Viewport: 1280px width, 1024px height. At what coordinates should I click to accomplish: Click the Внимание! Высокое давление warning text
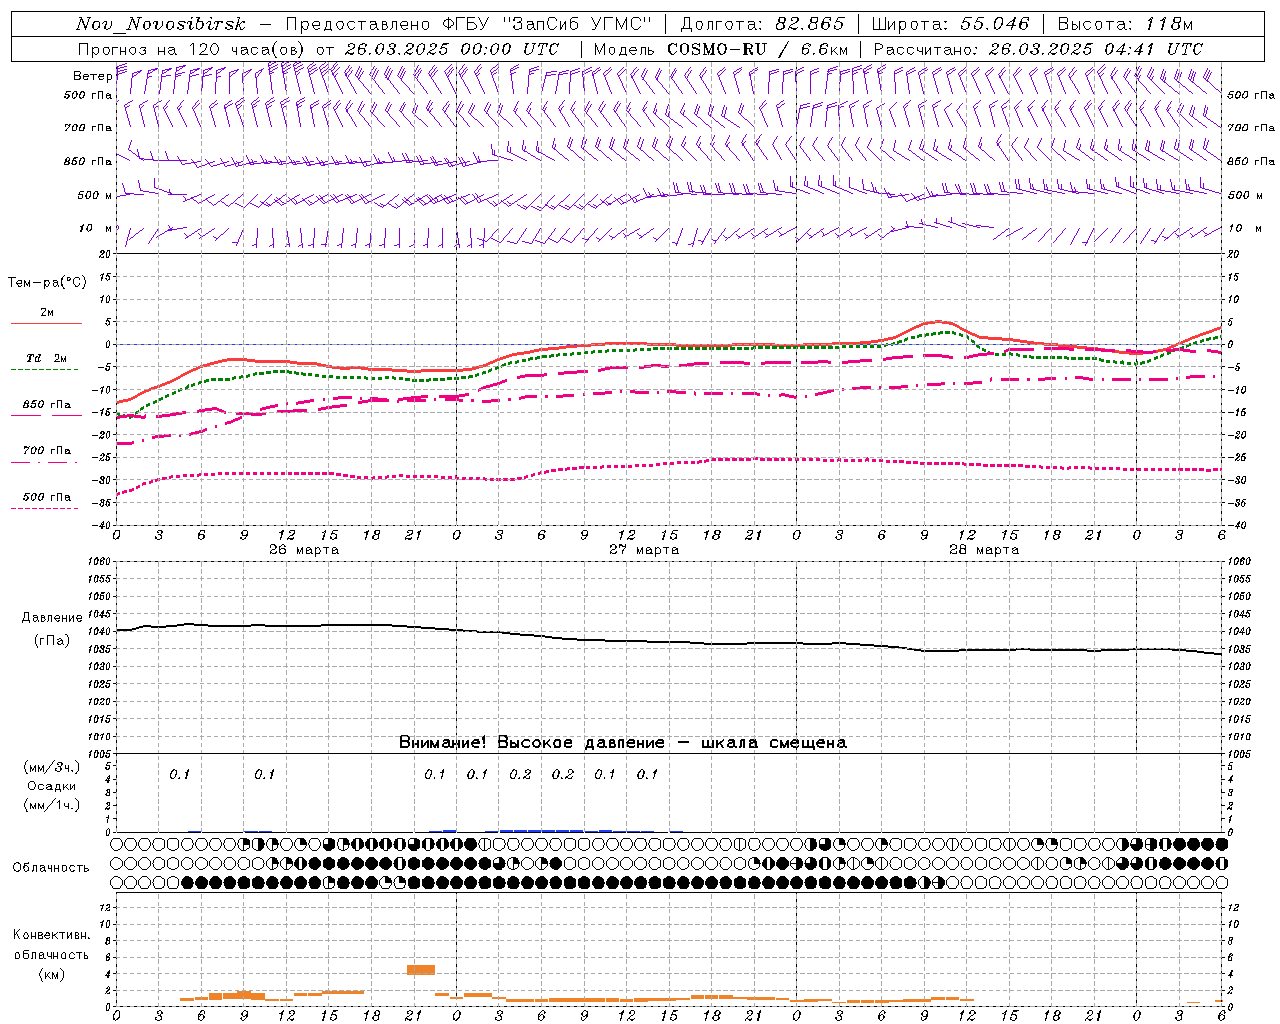click(x=622, y=743)
